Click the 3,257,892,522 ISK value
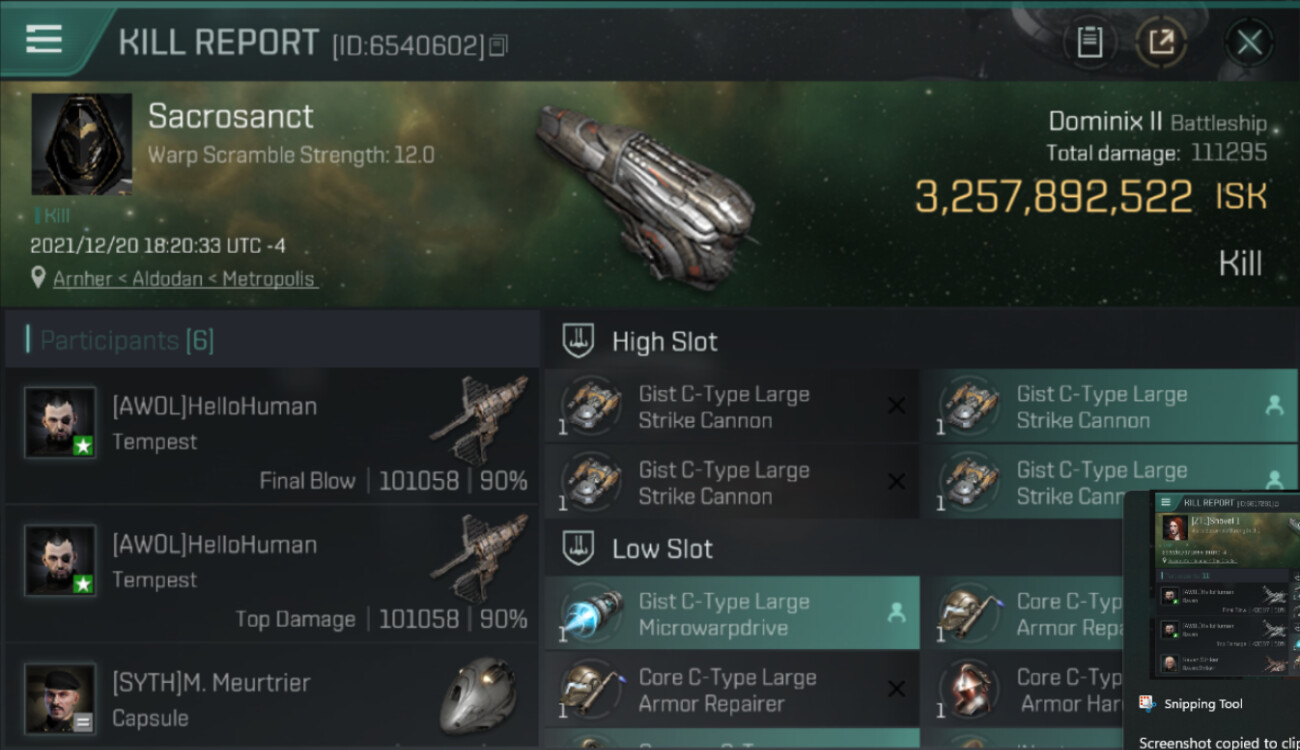Viewport: 1300px width, 750px height. pos(1054,197)
